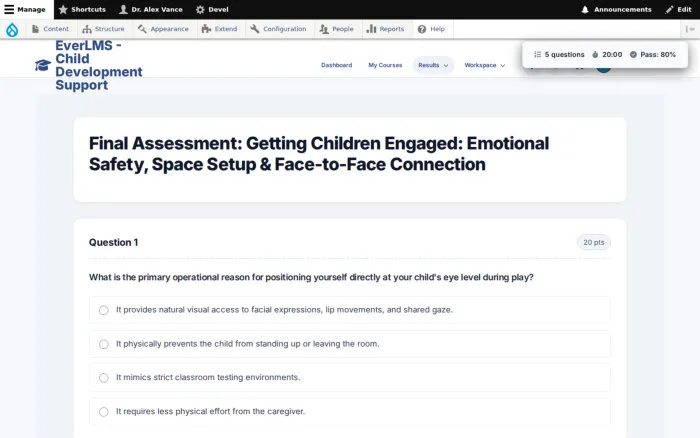Image resolution: width=700 pixels, height=438 pixels.
Task: Click the Devel gear icon
Action: coord(200,9)
